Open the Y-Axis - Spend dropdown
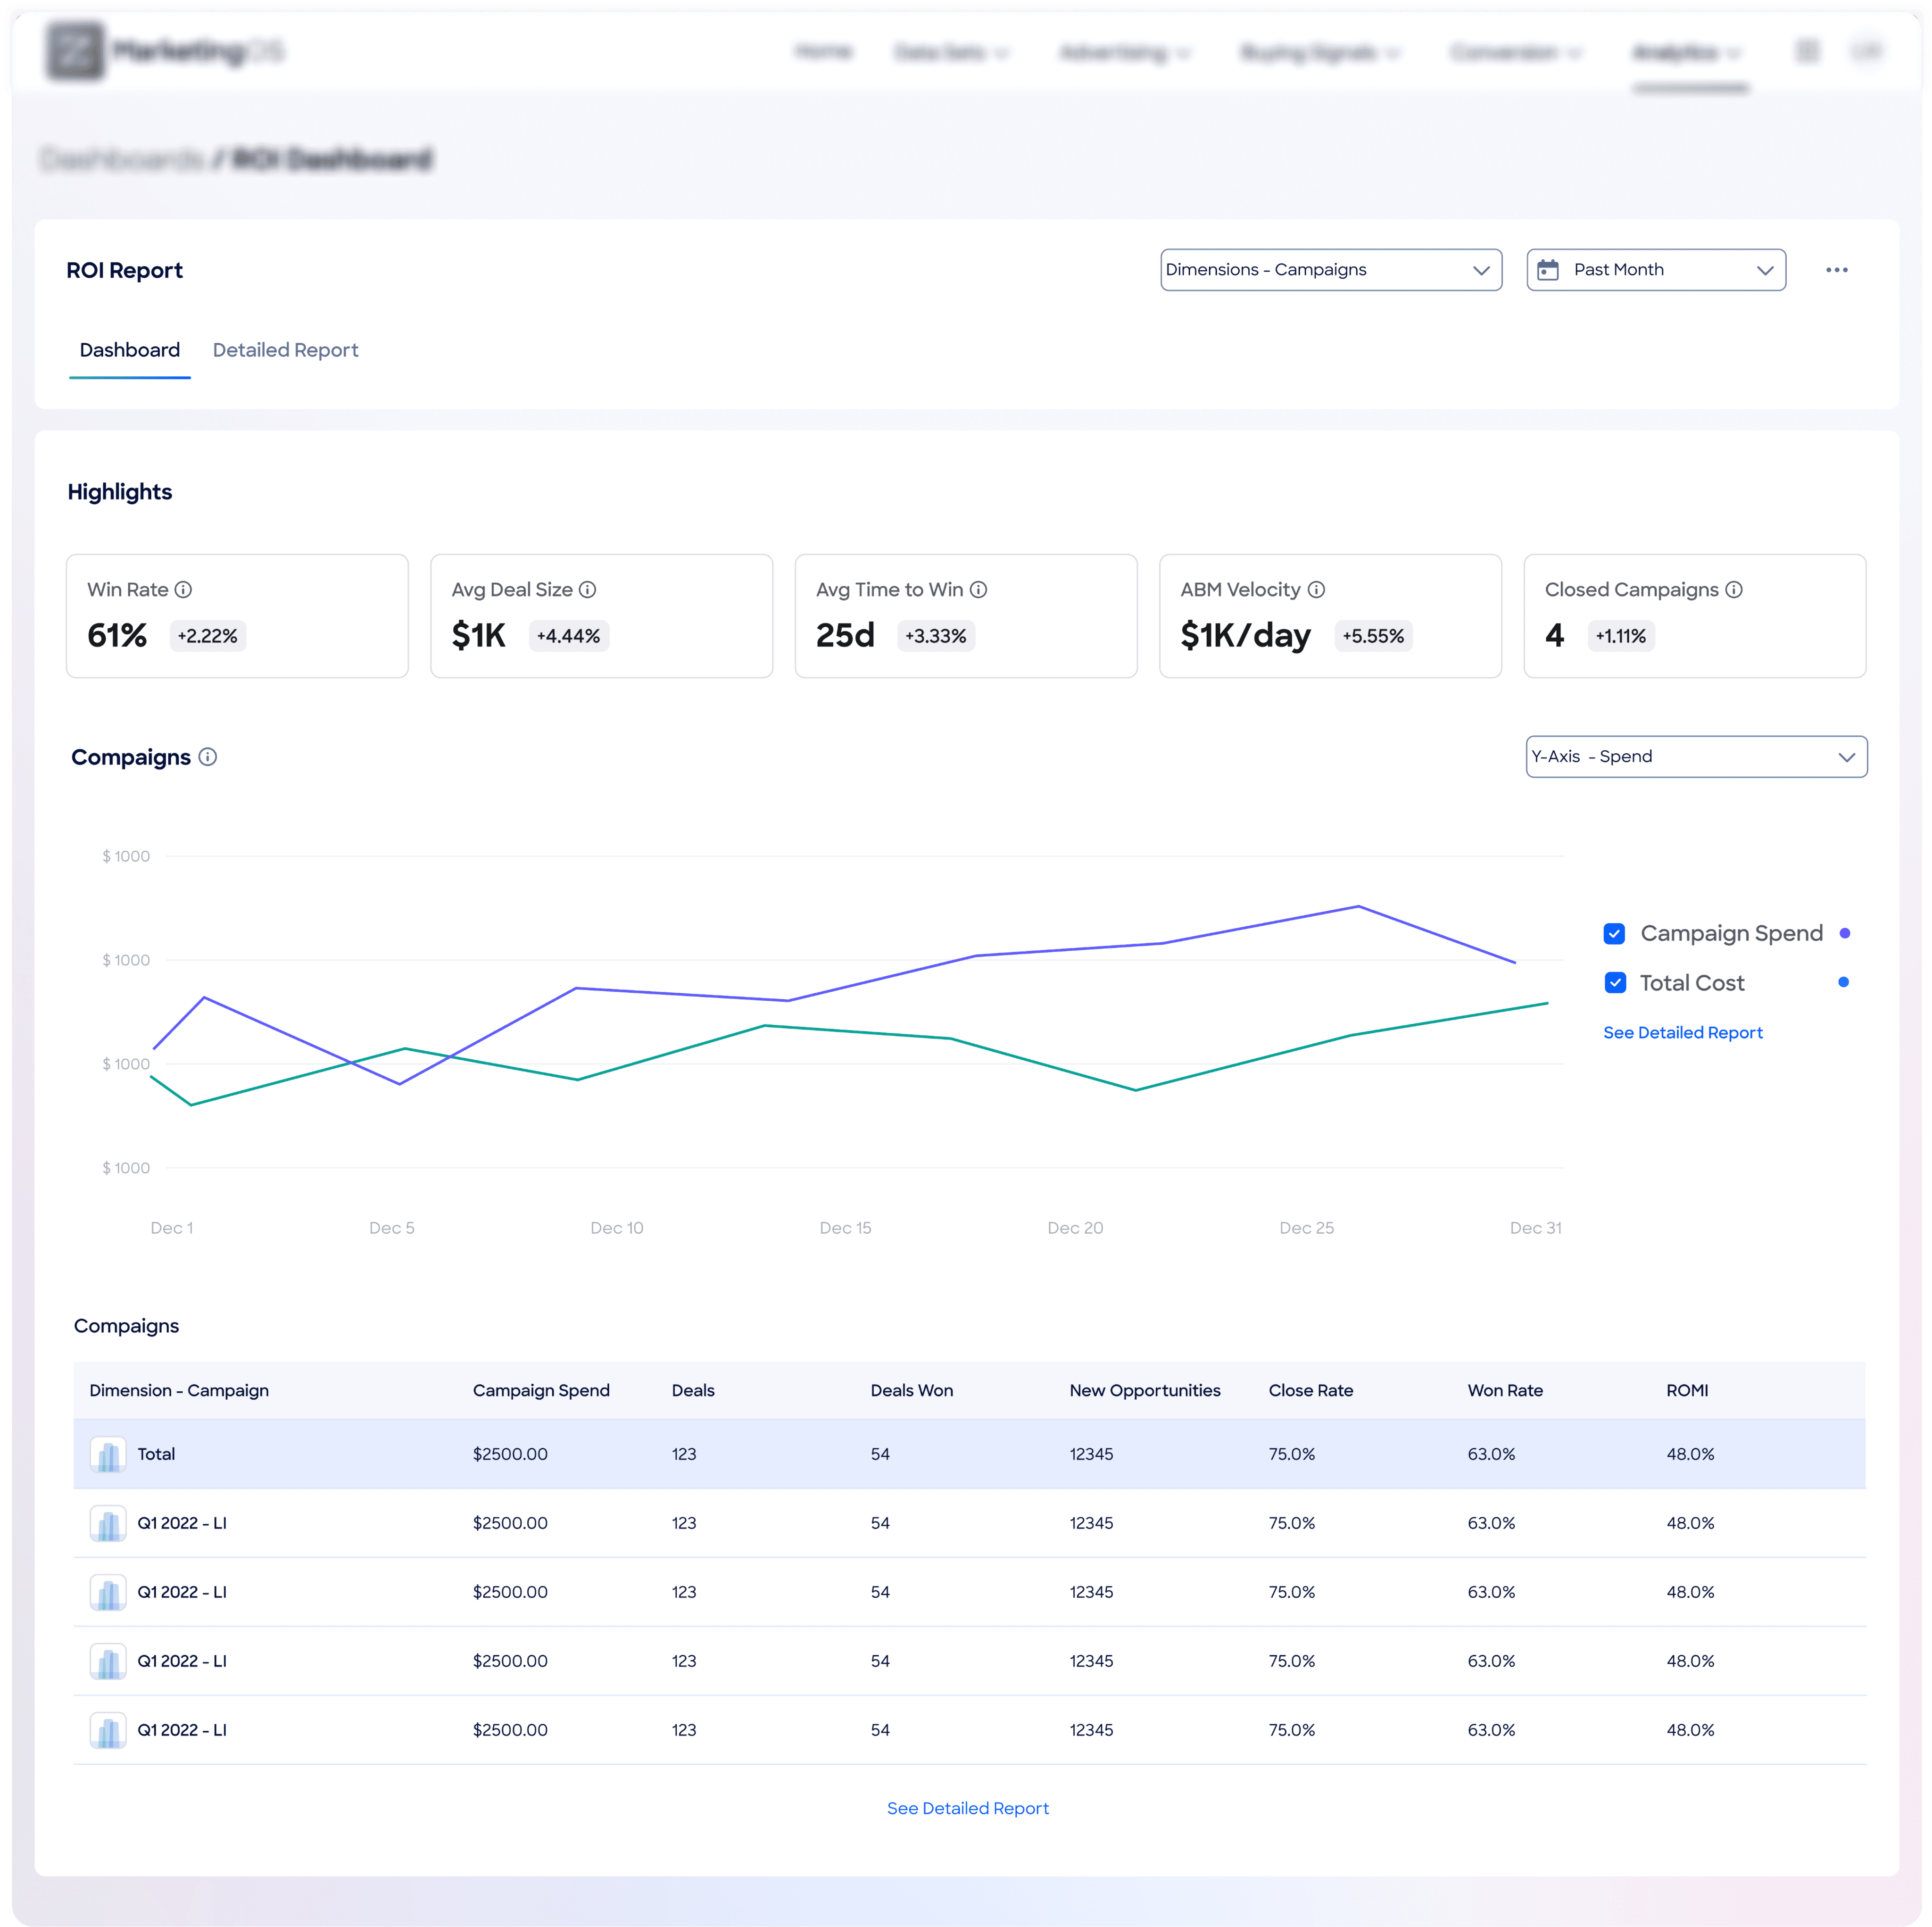1932x1927 pixels. pos(1696,757)
